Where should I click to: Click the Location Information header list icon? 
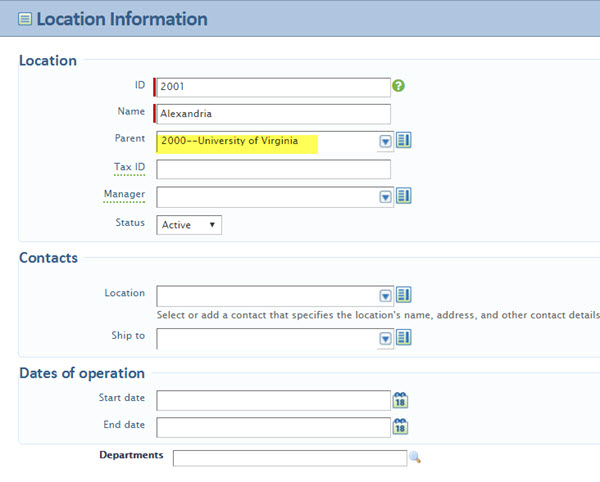coord(24,19)
